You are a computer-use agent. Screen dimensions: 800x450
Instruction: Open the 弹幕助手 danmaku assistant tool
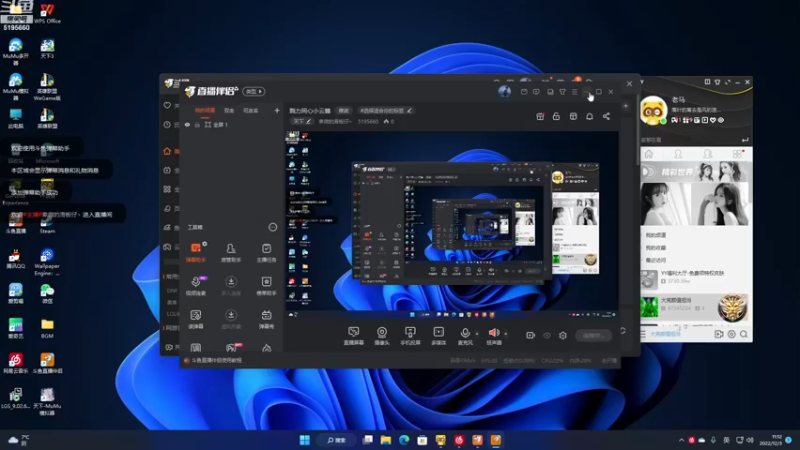coord(196,253)
